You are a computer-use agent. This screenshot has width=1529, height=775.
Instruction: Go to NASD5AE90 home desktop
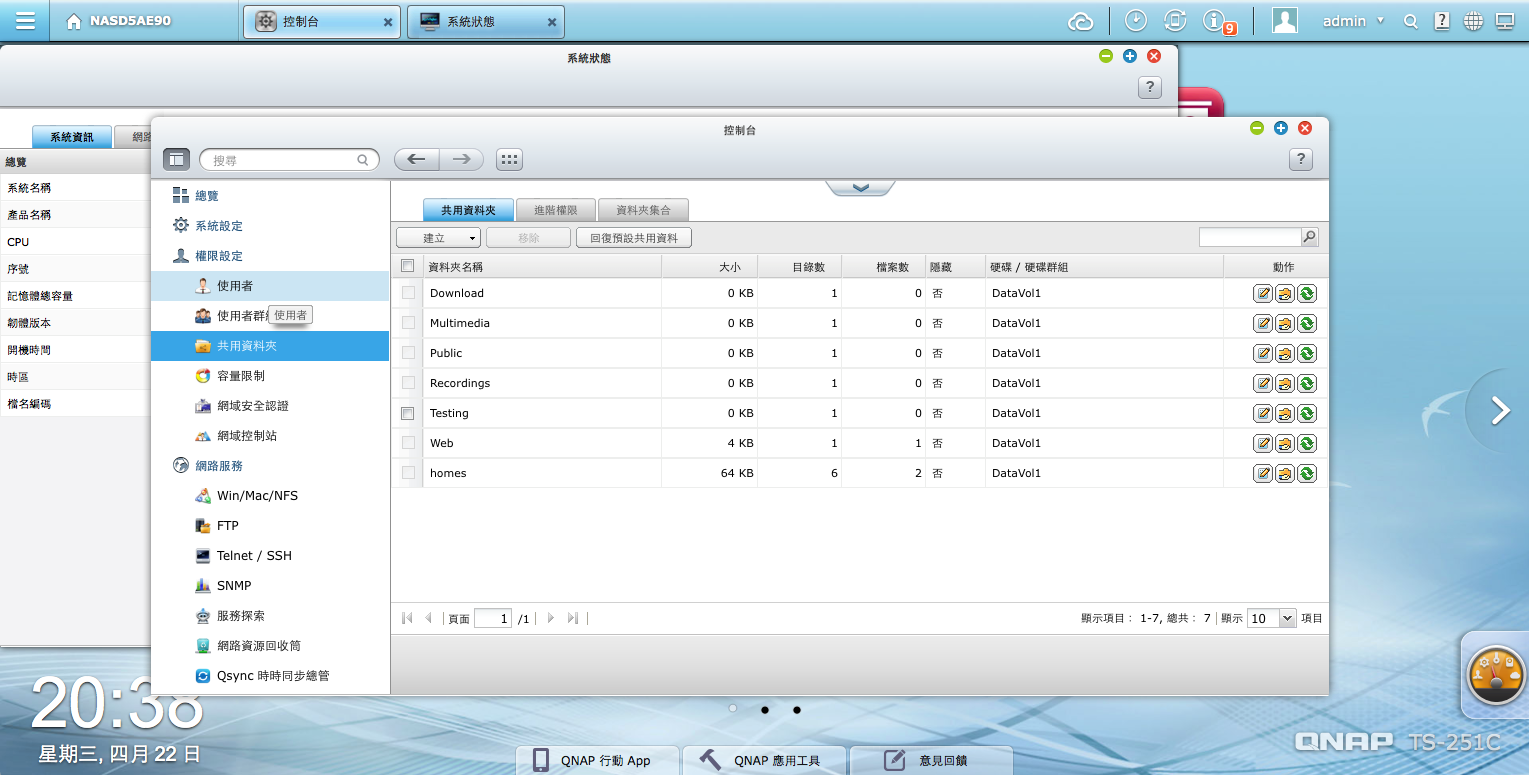pyautogui.click(x=118, y=21)
